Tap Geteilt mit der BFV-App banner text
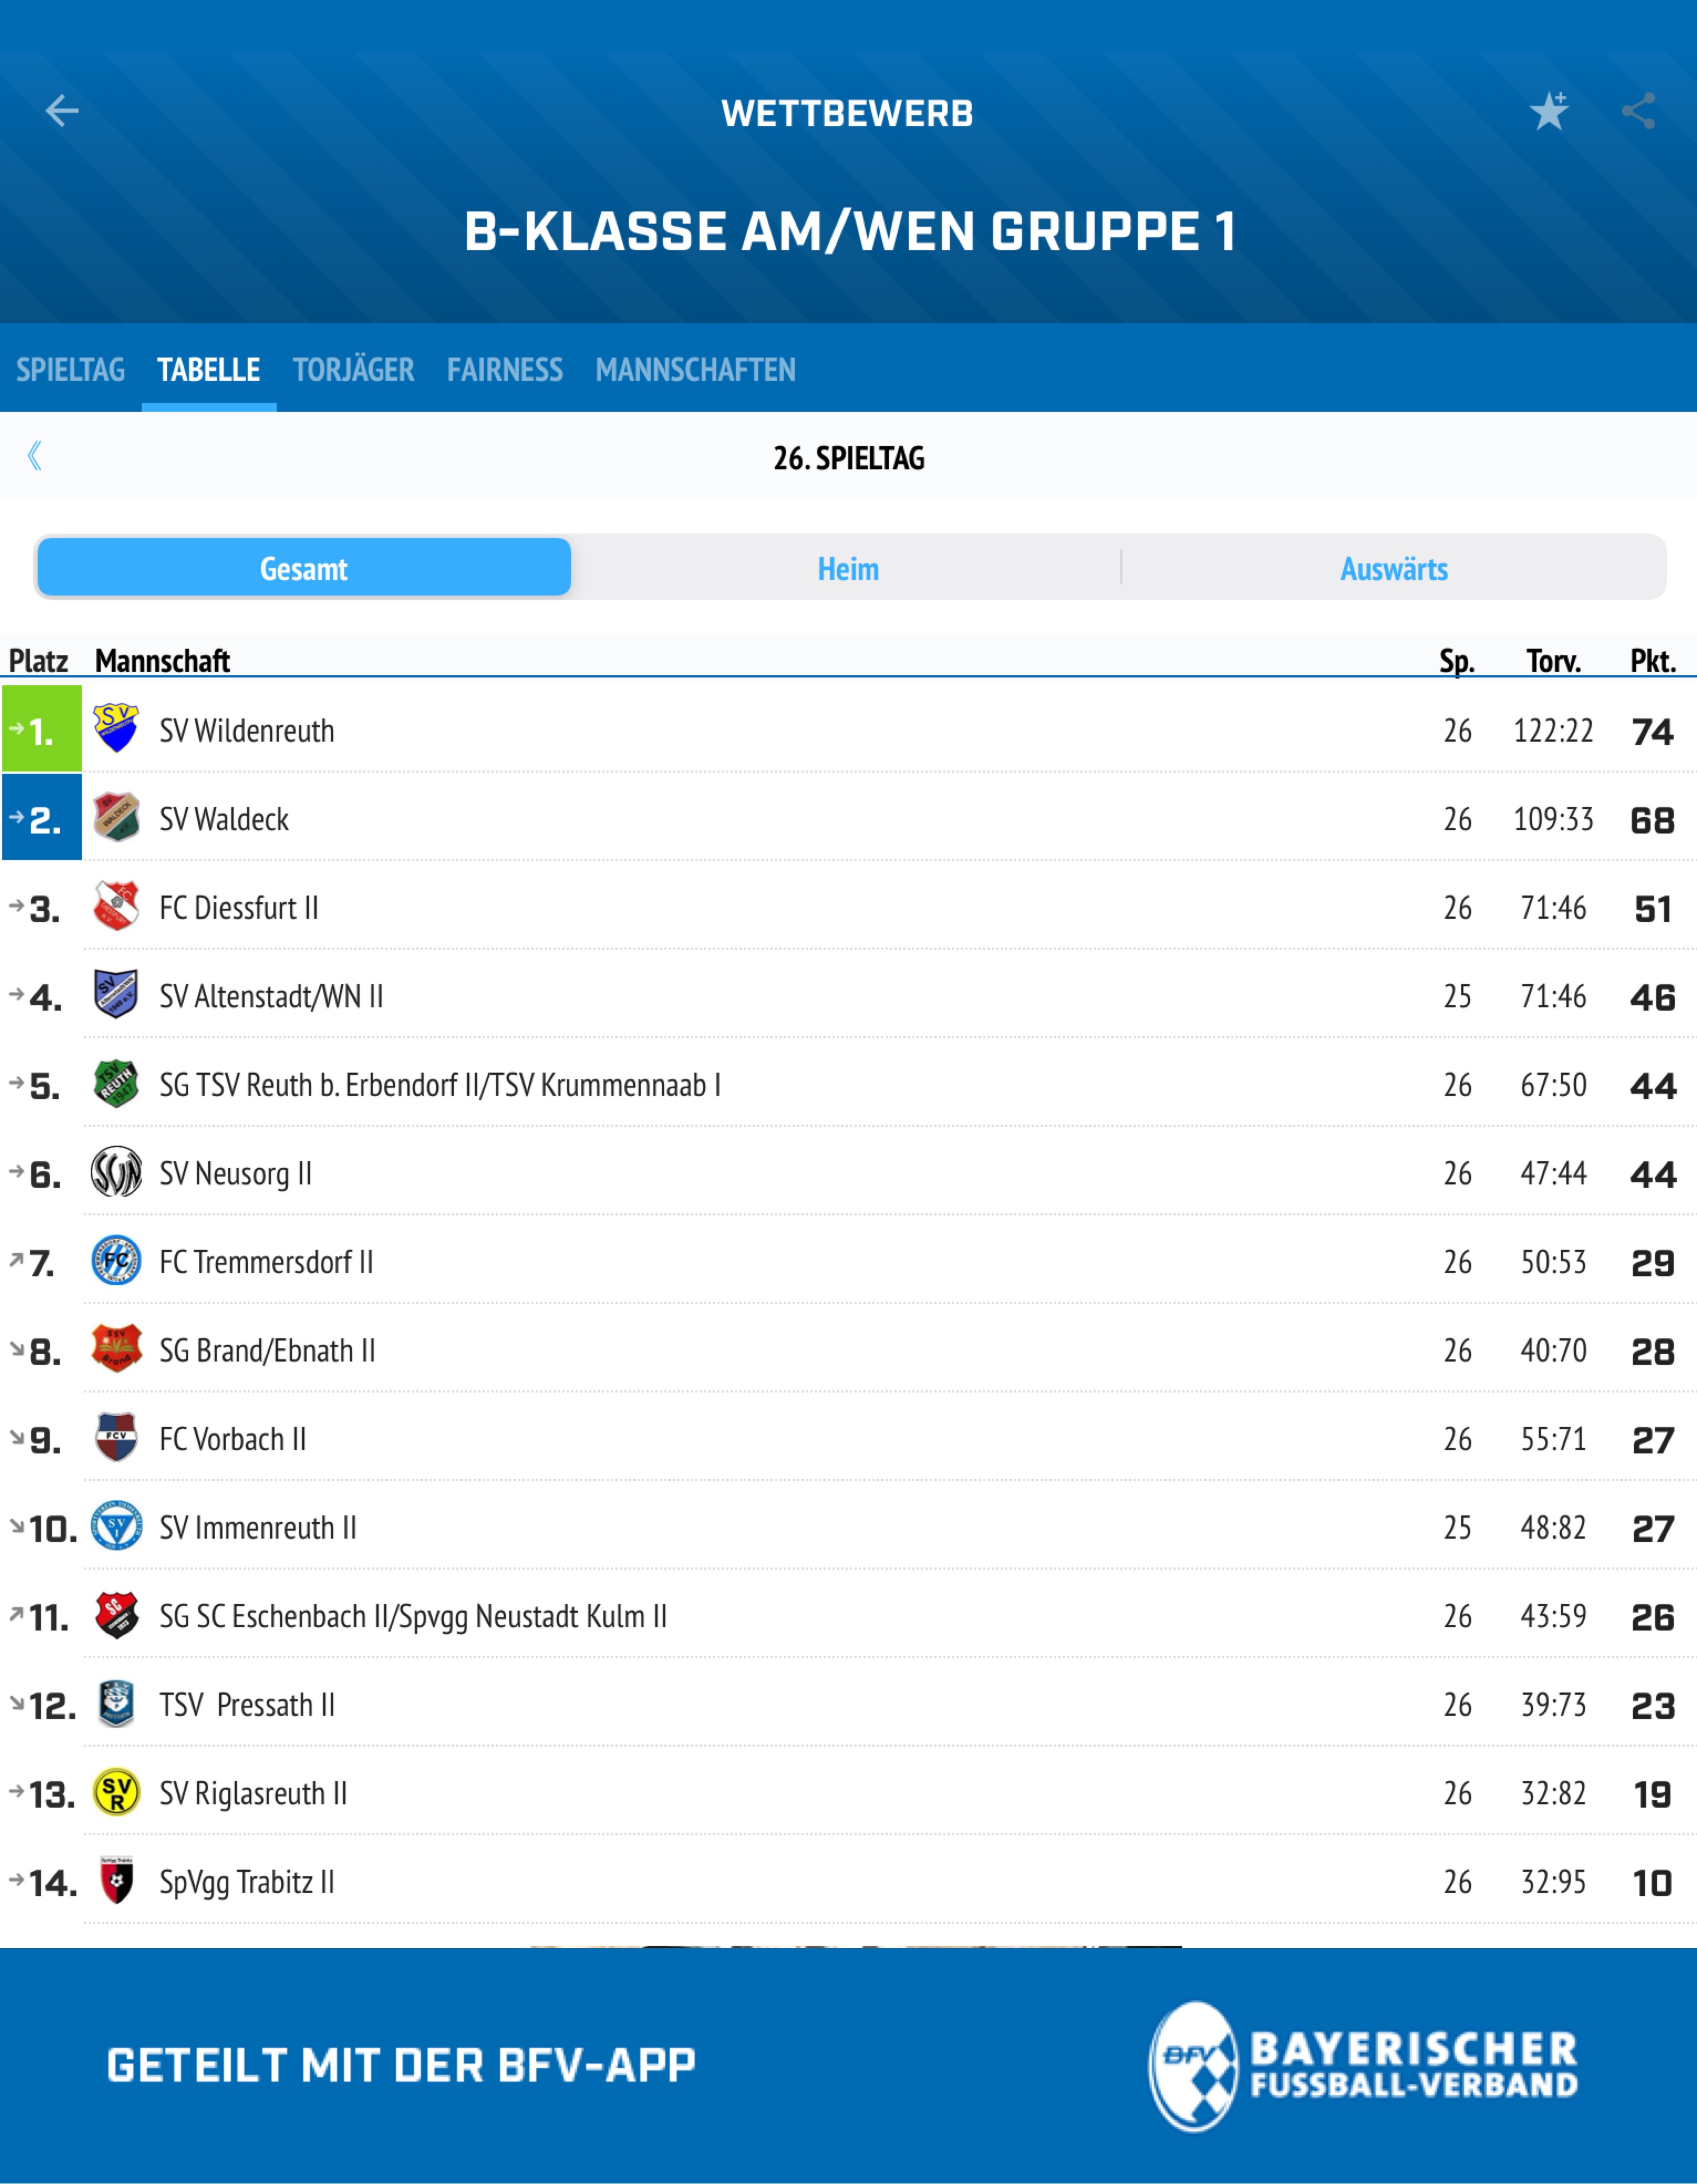Image resolution: width=1697 pixels, height=2184 pixels. 401,2066
